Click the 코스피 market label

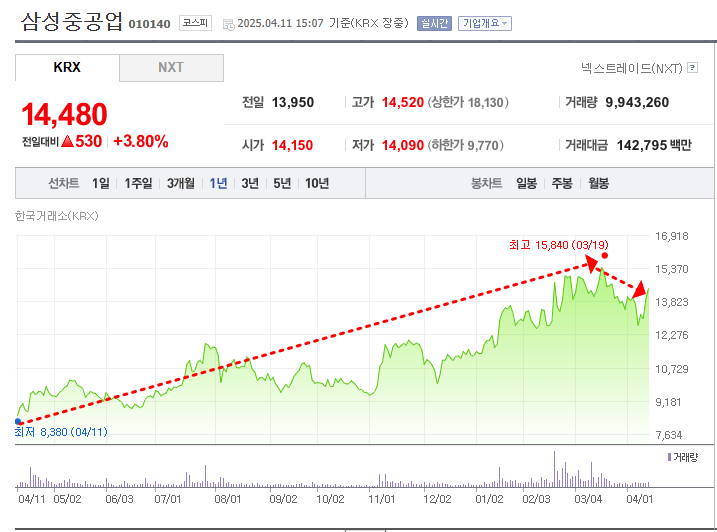pyautogui.click(x=195, y=23)
